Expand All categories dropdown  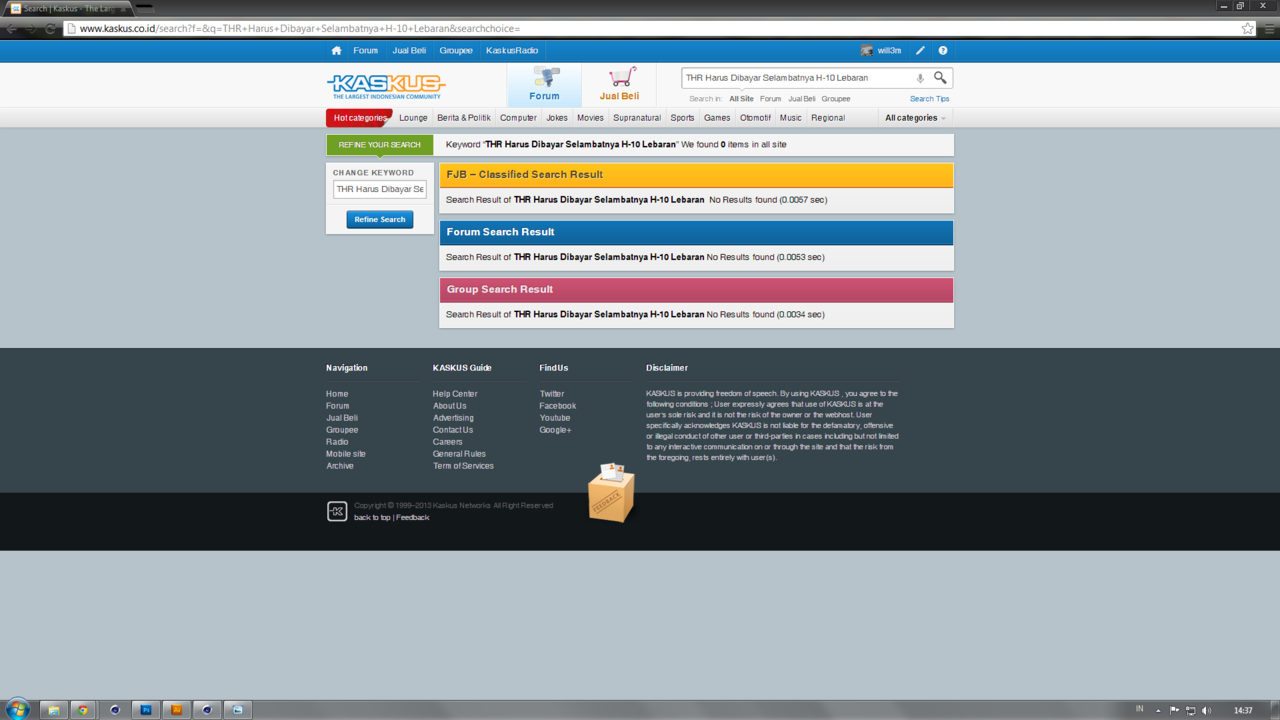point(915,118)
